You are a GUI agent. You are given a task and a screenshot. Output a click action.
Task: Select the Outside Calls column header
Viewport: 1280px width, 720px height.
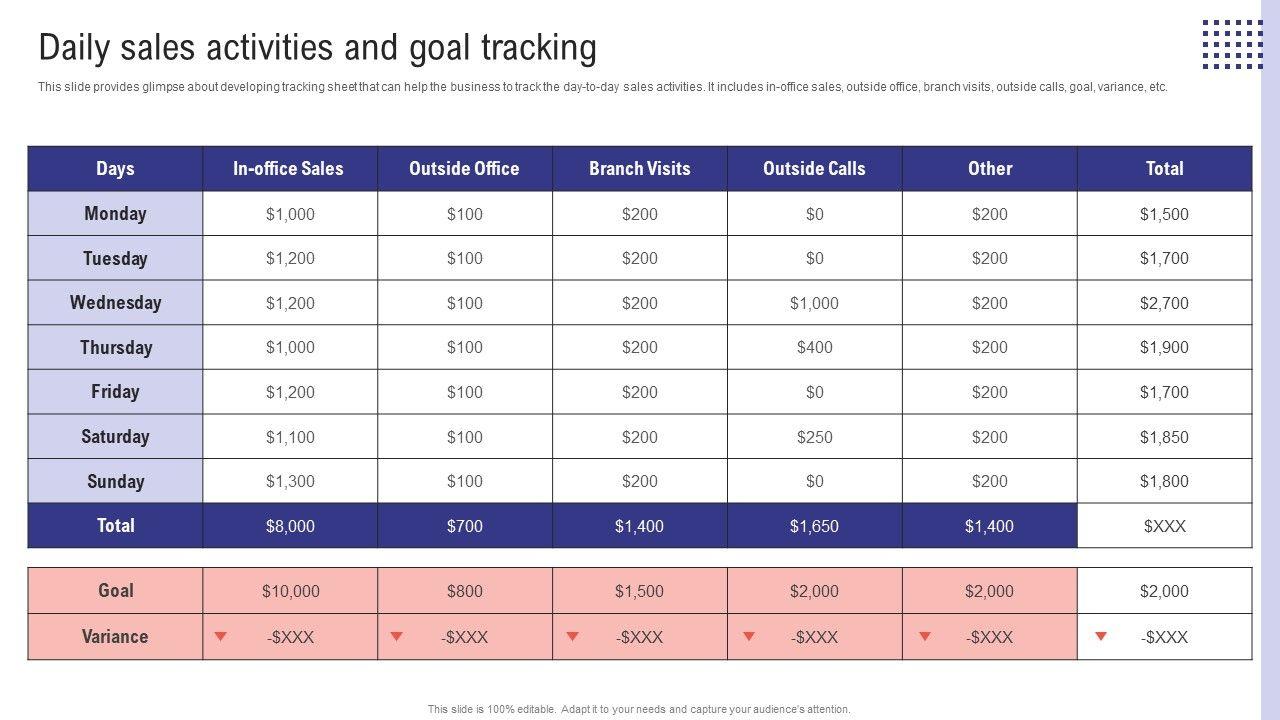tap(814, 168)
